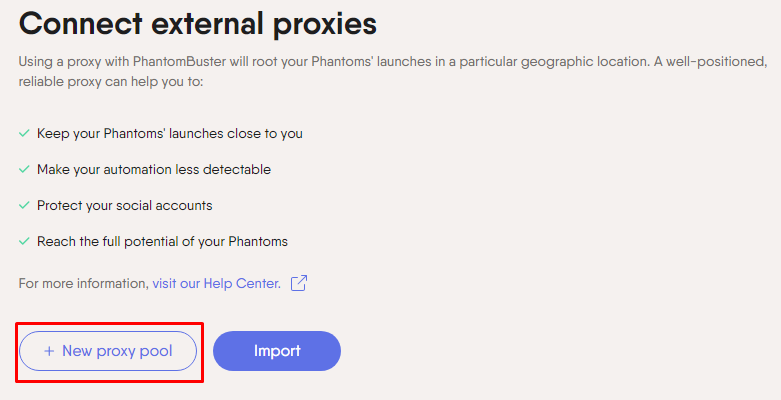Click the plus icon in New proxy pool
The height and width of the screenshot is (400, 781).
(49, 351)
